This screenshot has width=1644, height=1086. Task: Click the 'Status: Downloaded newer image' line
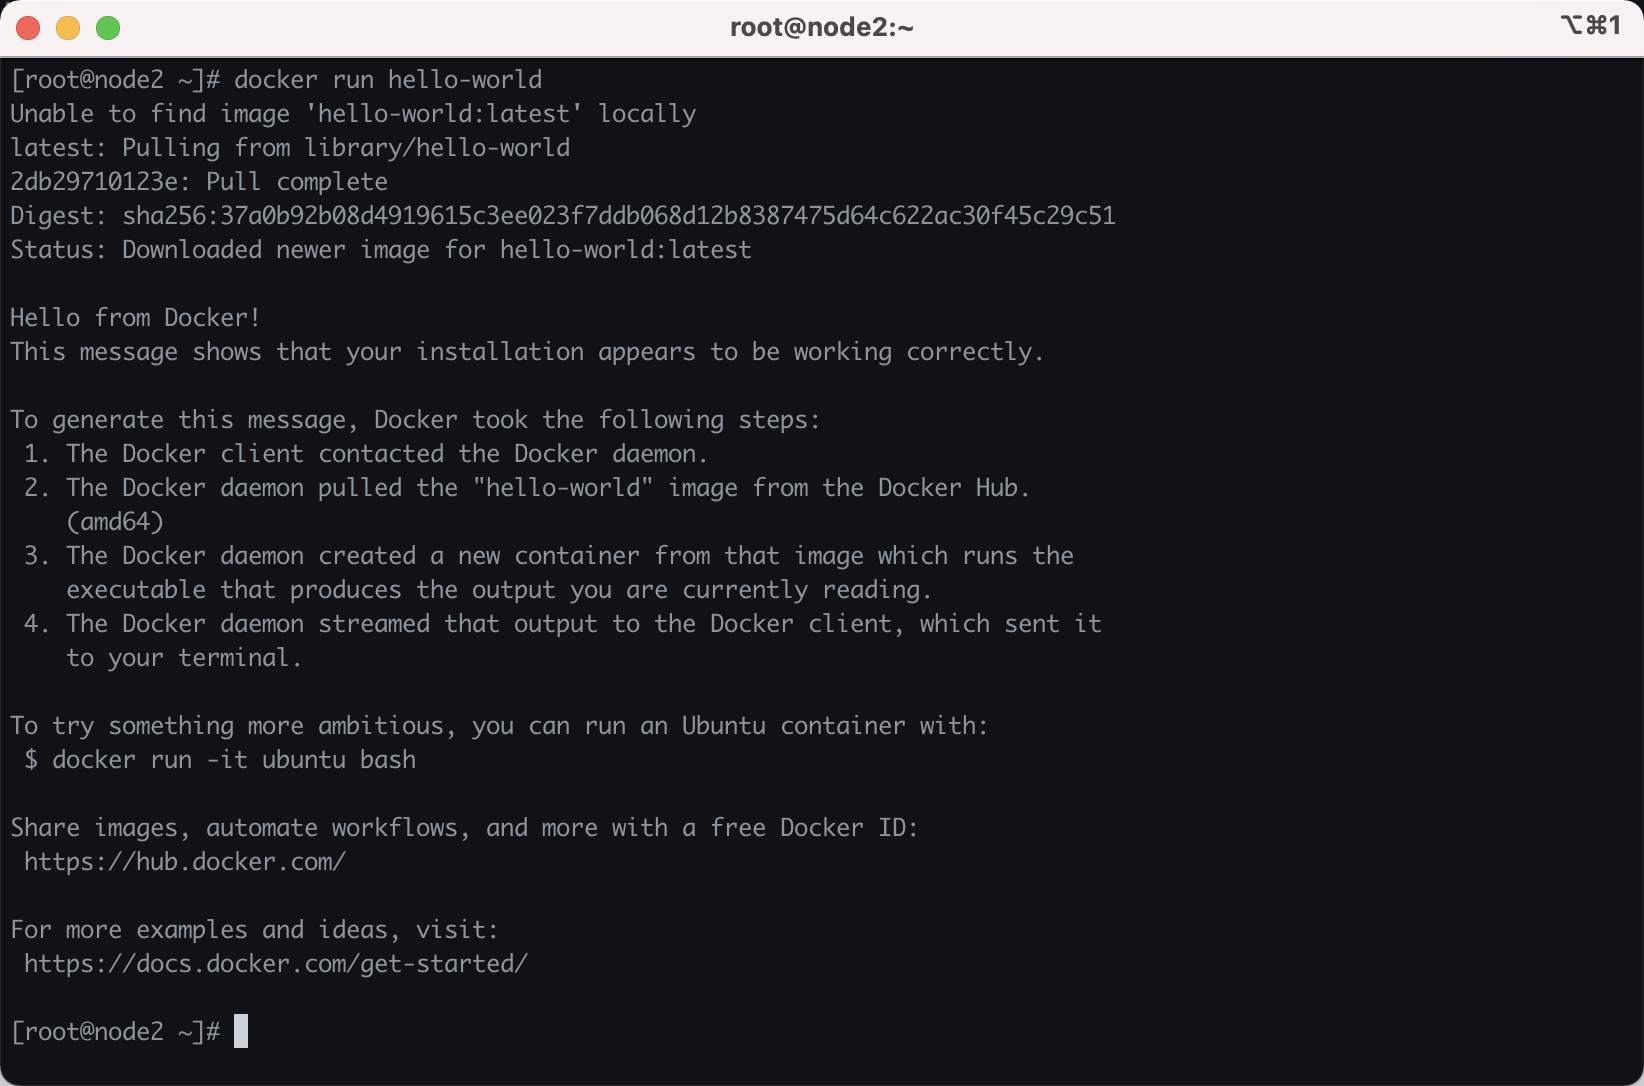click(380, 250)
